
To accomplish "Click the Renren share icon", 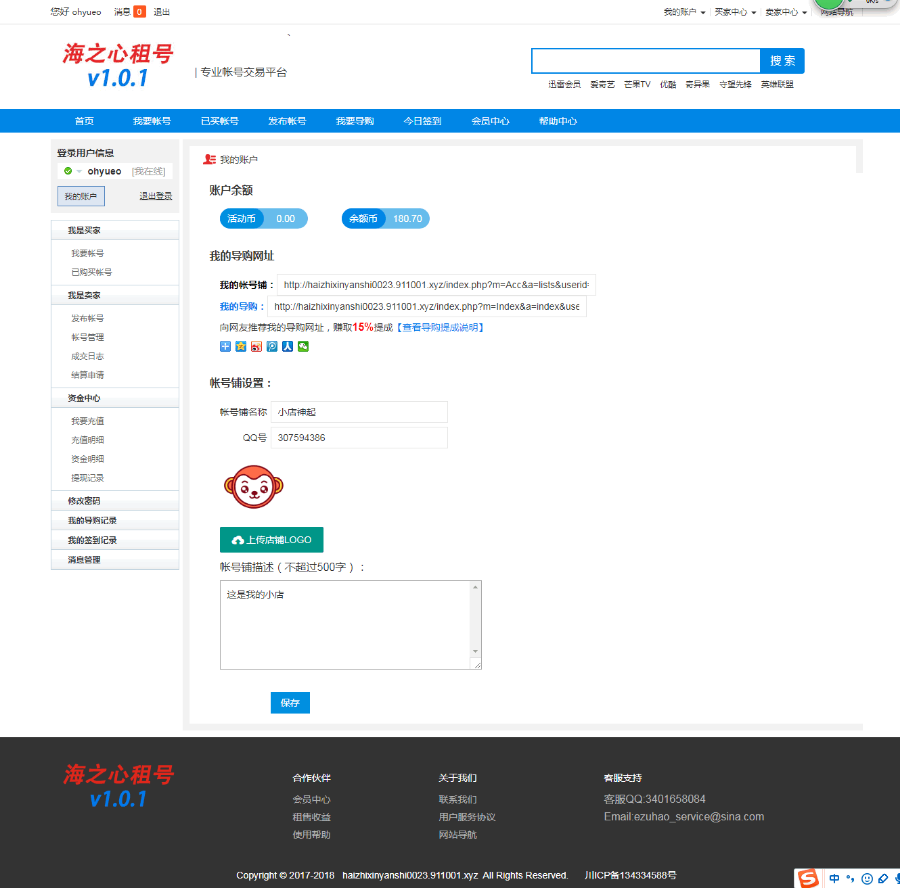I will tap(289, 346).
